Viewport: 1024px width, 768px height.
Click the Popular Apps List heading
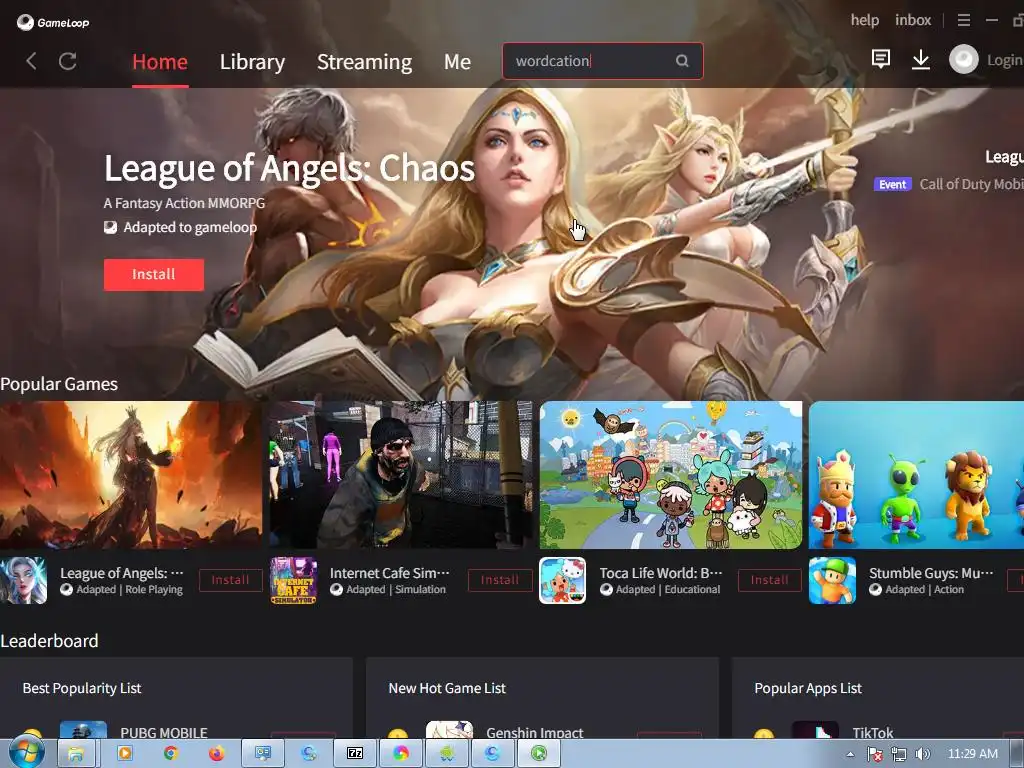808,688
